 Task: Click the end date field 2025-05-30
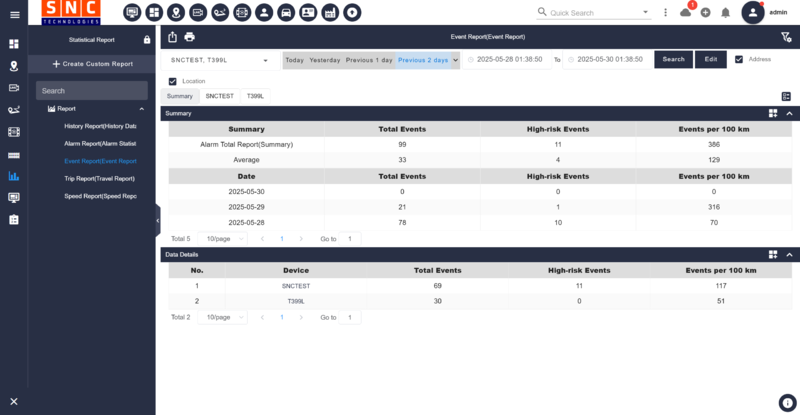(607, 60)
